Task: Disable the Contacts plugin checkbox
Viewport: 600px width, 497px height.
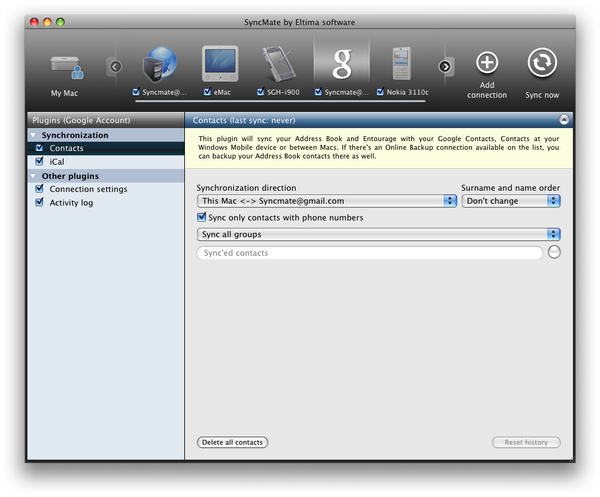Action: click(x=39, y=148)
